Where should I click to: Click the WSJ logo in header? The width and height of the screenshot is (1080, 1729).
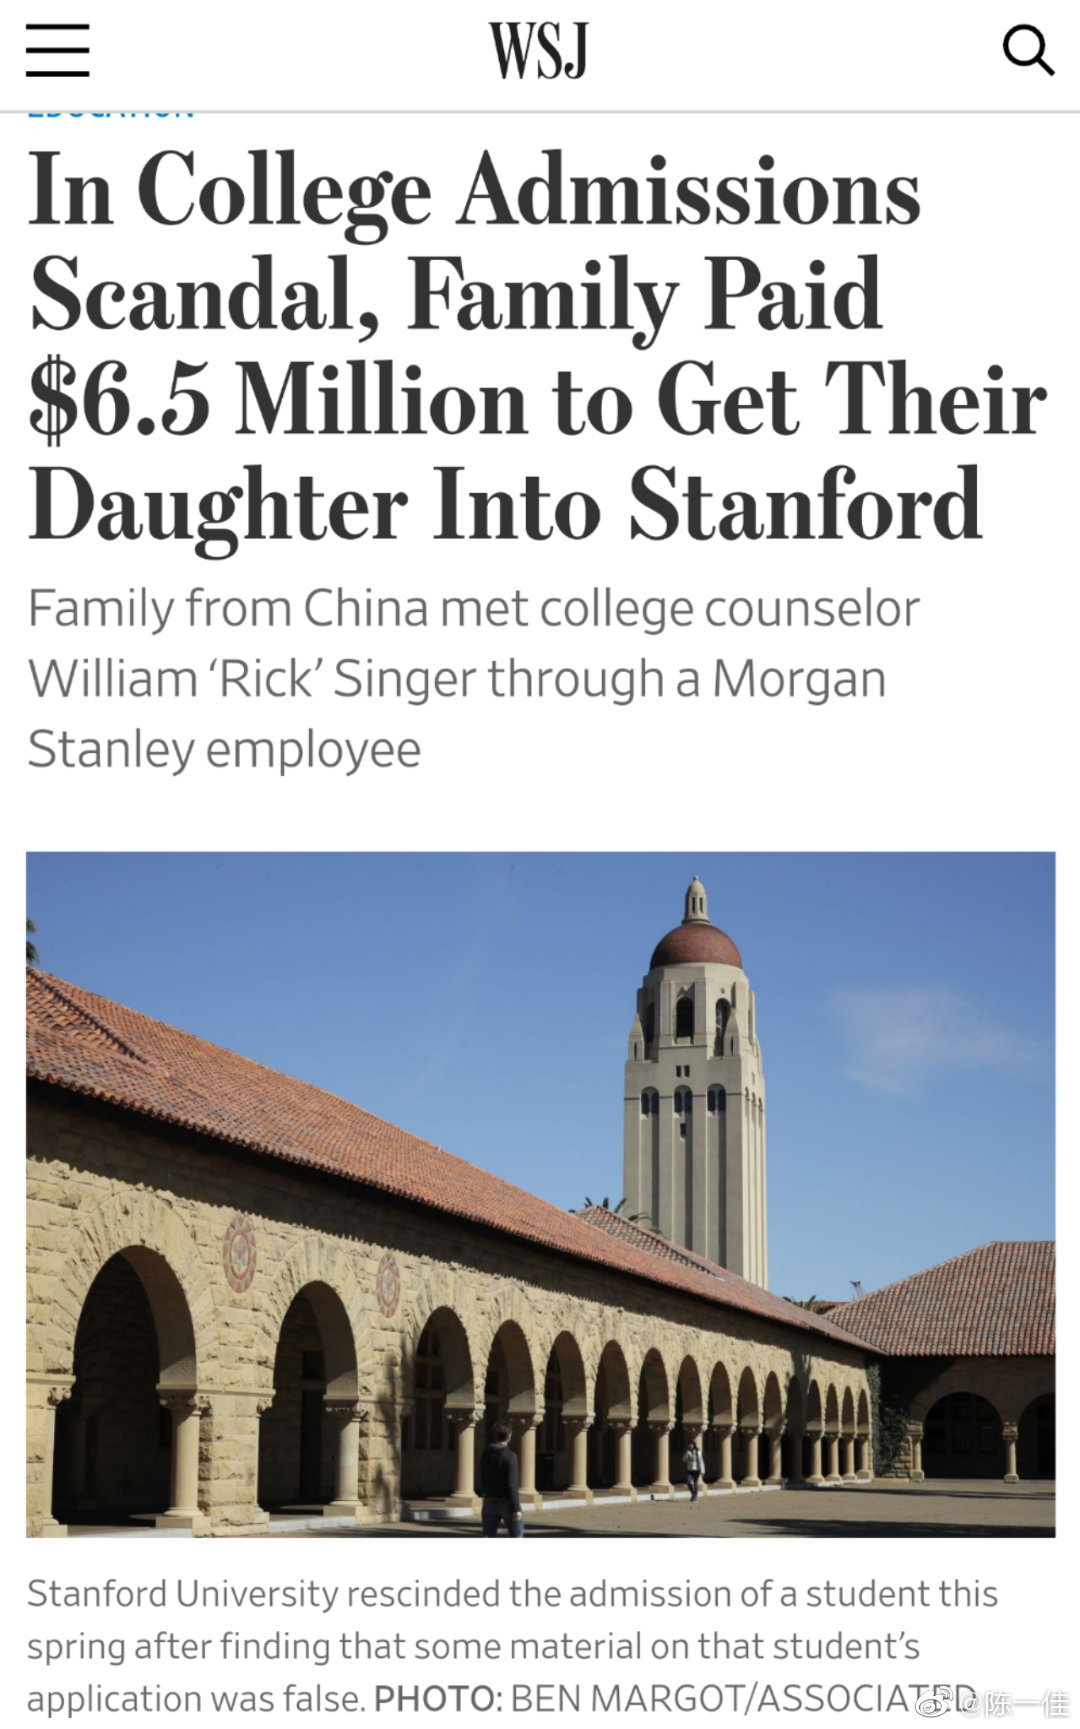pos(538,51)
